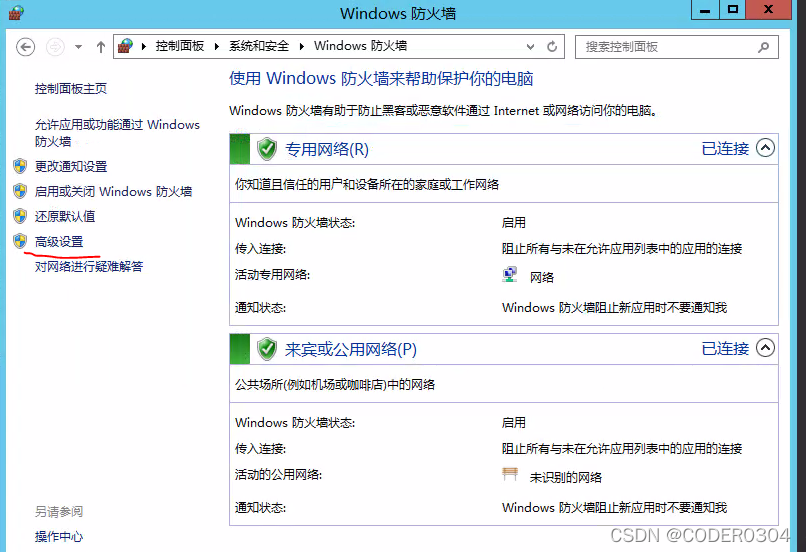Viewport: 806px width, 552px height.
Task: Open 允许应用或功能通过 Windows 防火墙
Action: (x=117, y=133)
